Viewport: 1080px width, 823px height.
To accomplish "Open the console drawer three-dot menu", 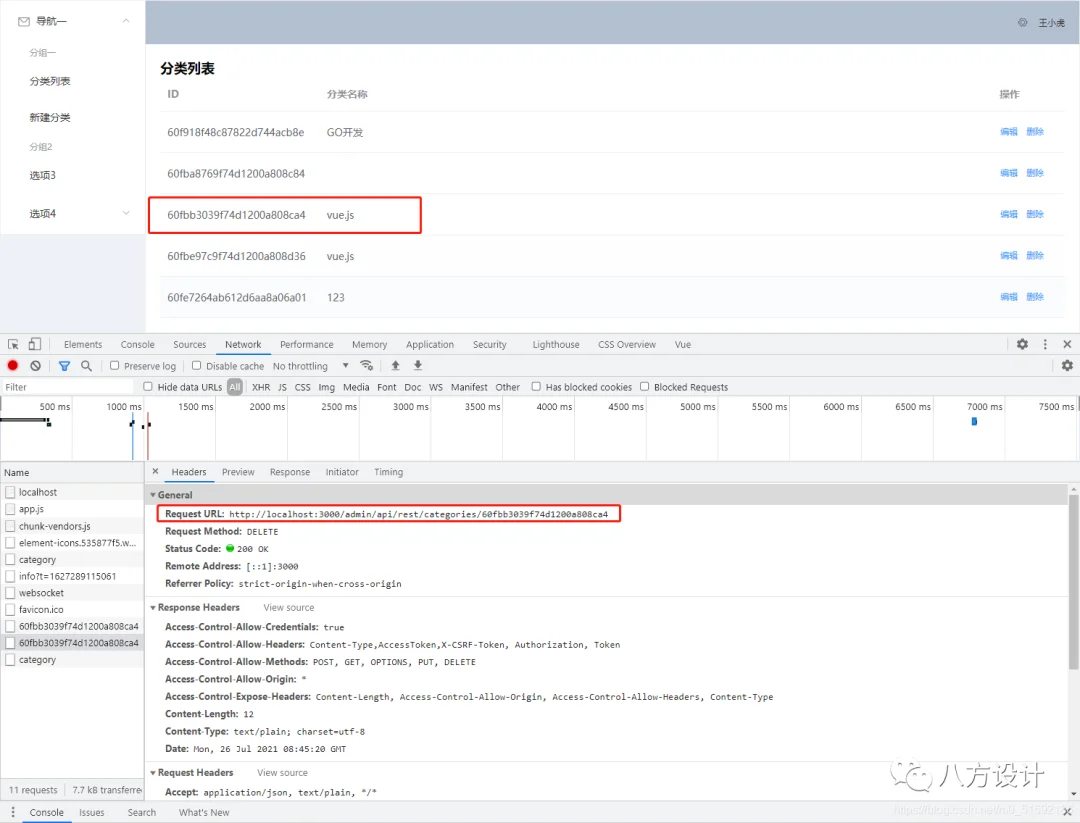I will [x=12, y=812].
